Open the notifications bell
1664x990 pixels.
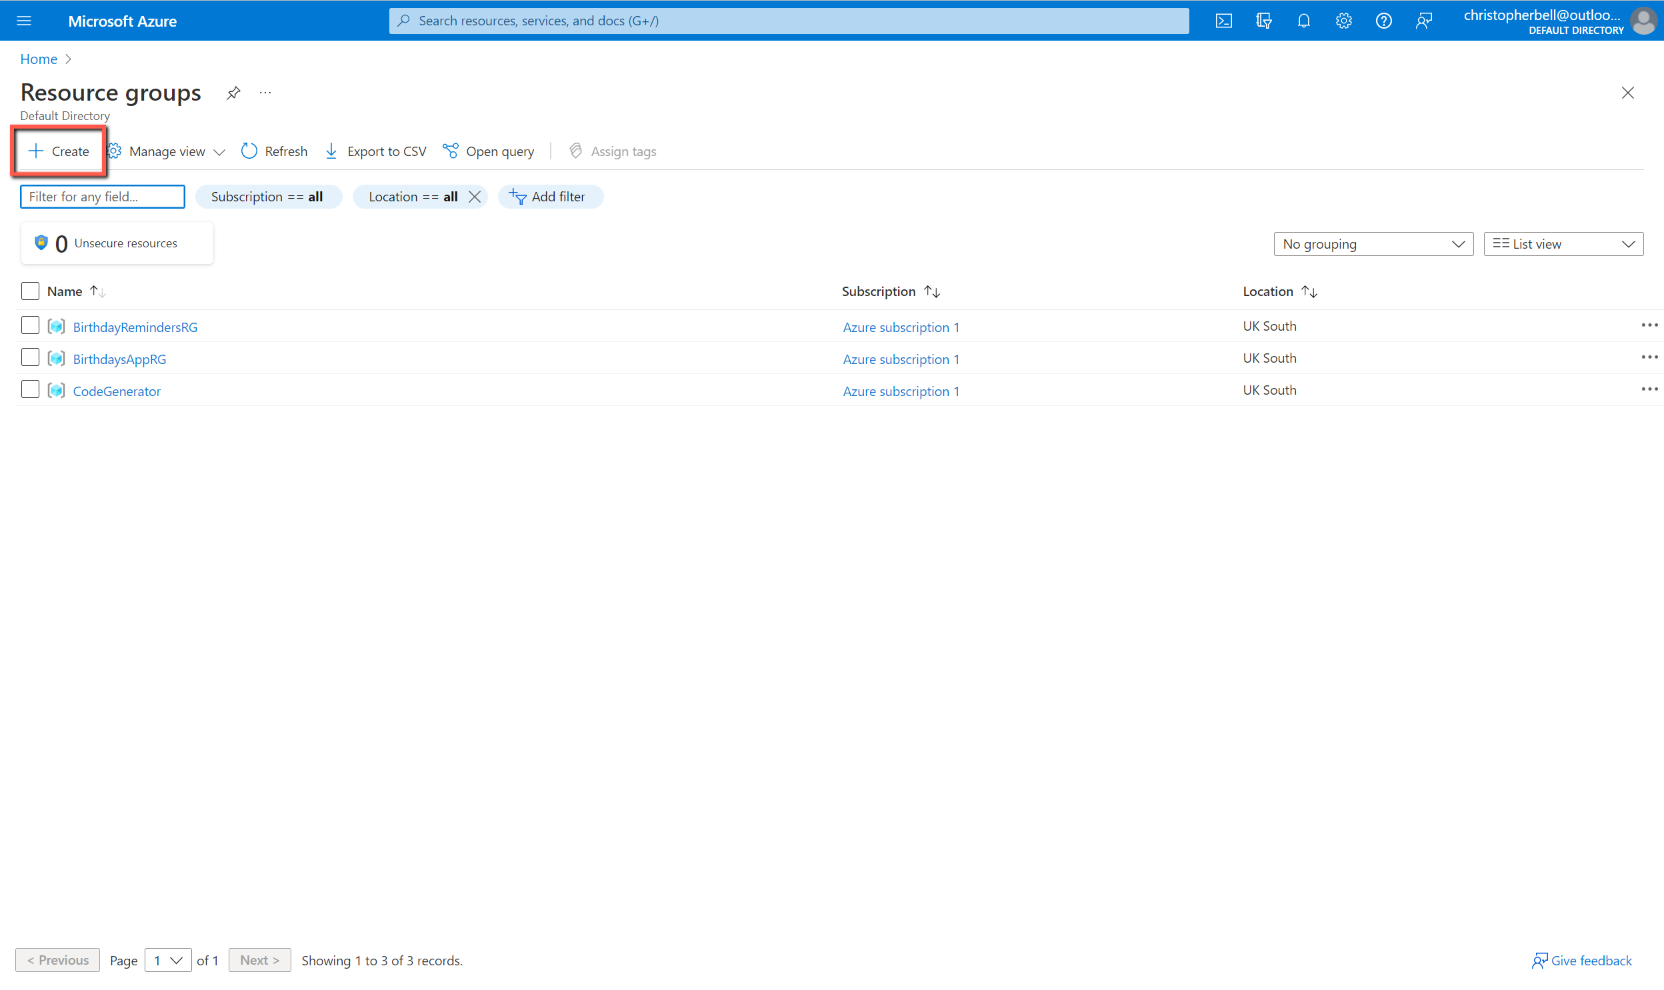tap(1303, 21)
